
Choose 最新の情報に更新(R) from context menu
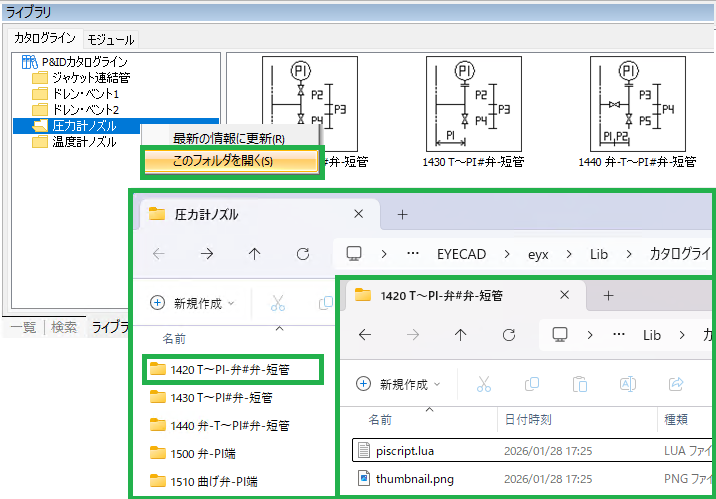[229, 138]
